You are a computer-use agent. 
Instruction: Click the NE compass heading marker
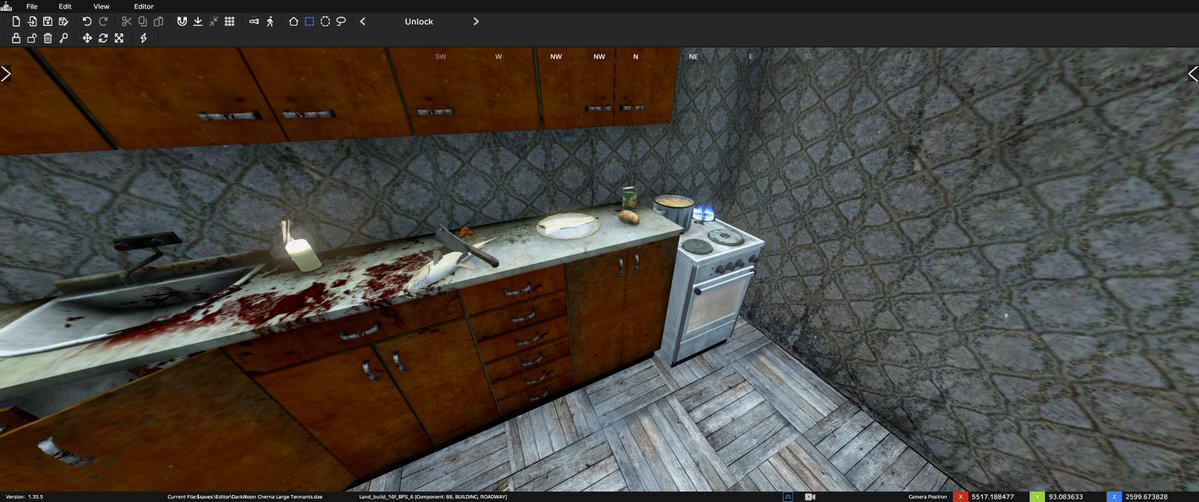coord(693,57)
